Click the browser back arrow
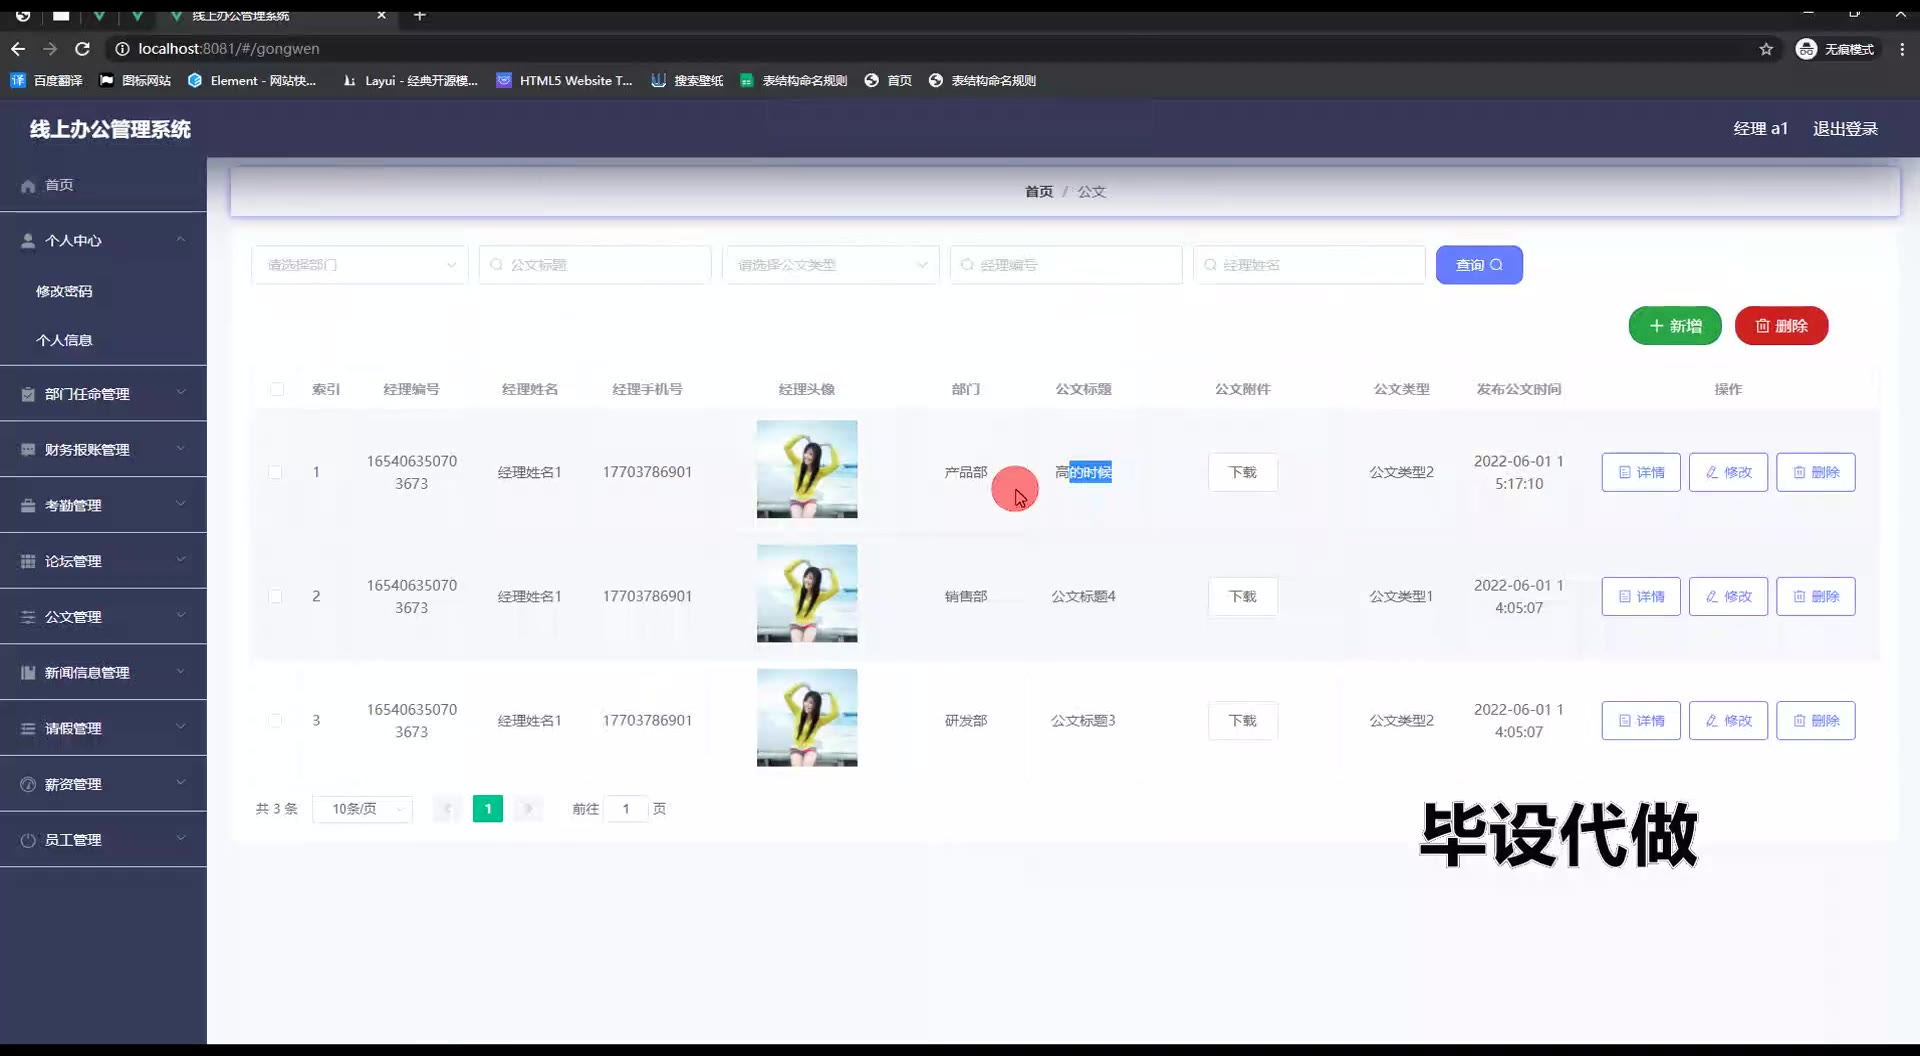This screenshot has height=1056, width=1920. coord(18,49)
